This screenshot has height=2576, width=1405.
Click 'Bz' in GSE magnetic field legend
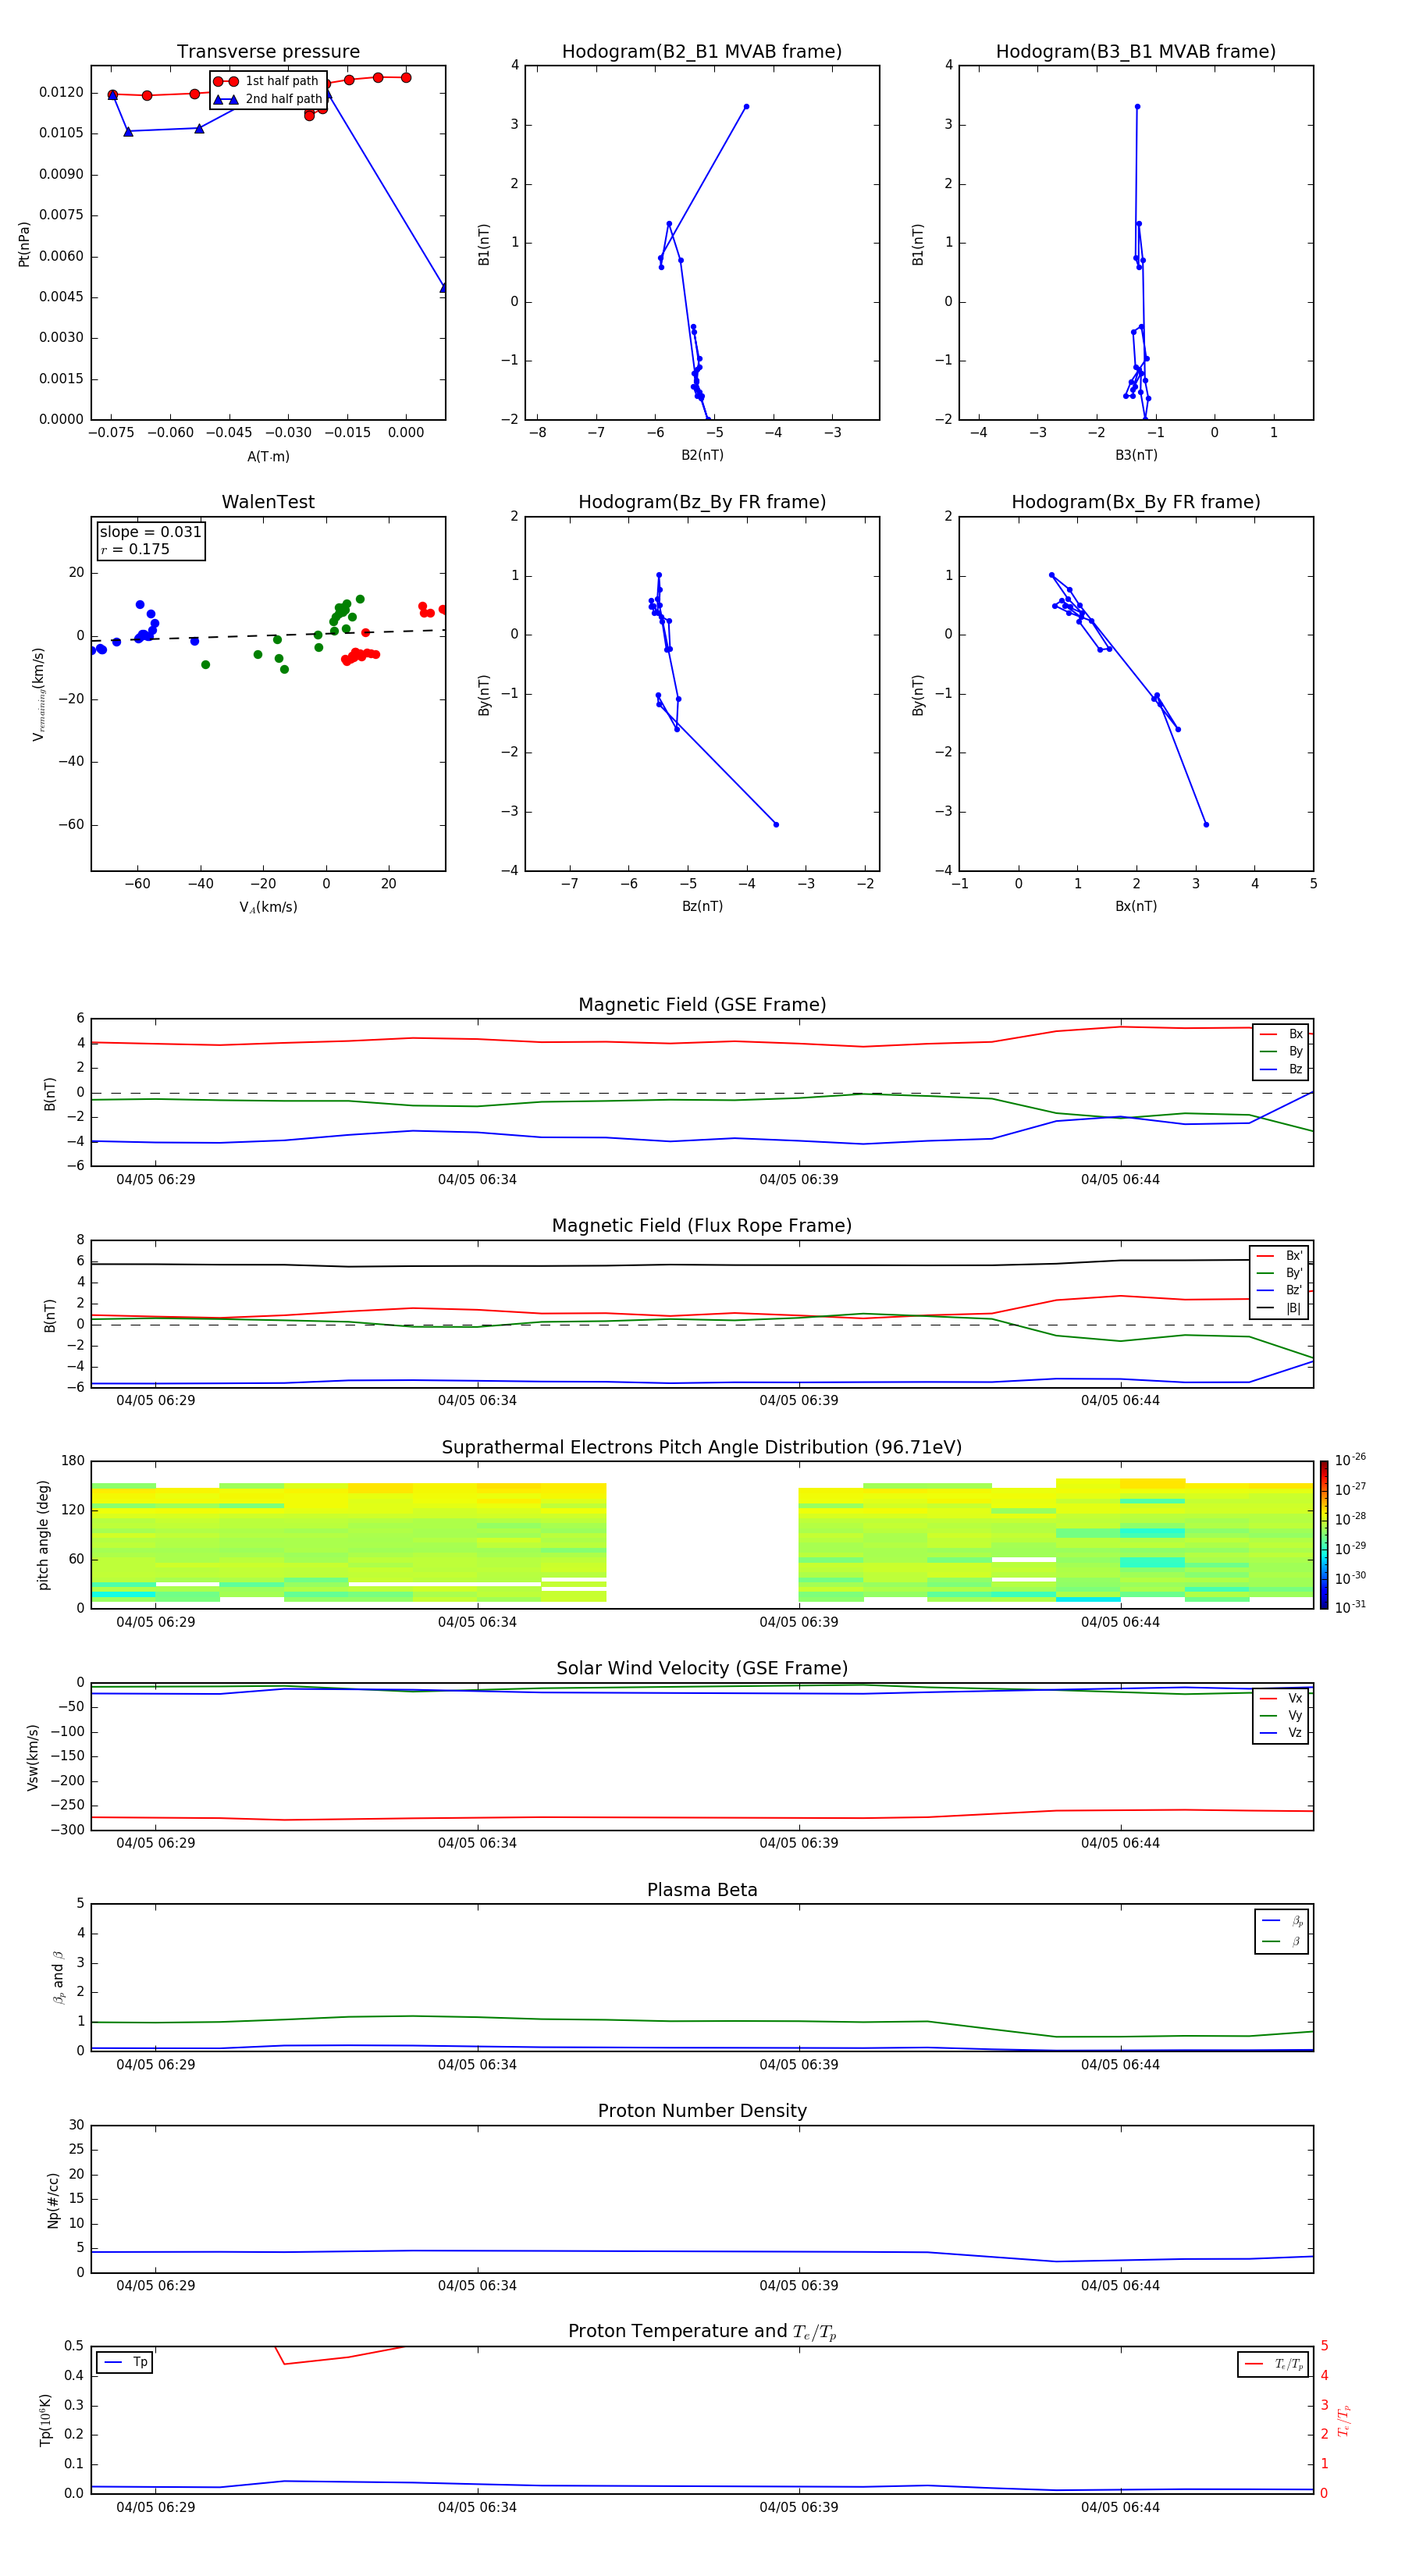point(1281,1069)
